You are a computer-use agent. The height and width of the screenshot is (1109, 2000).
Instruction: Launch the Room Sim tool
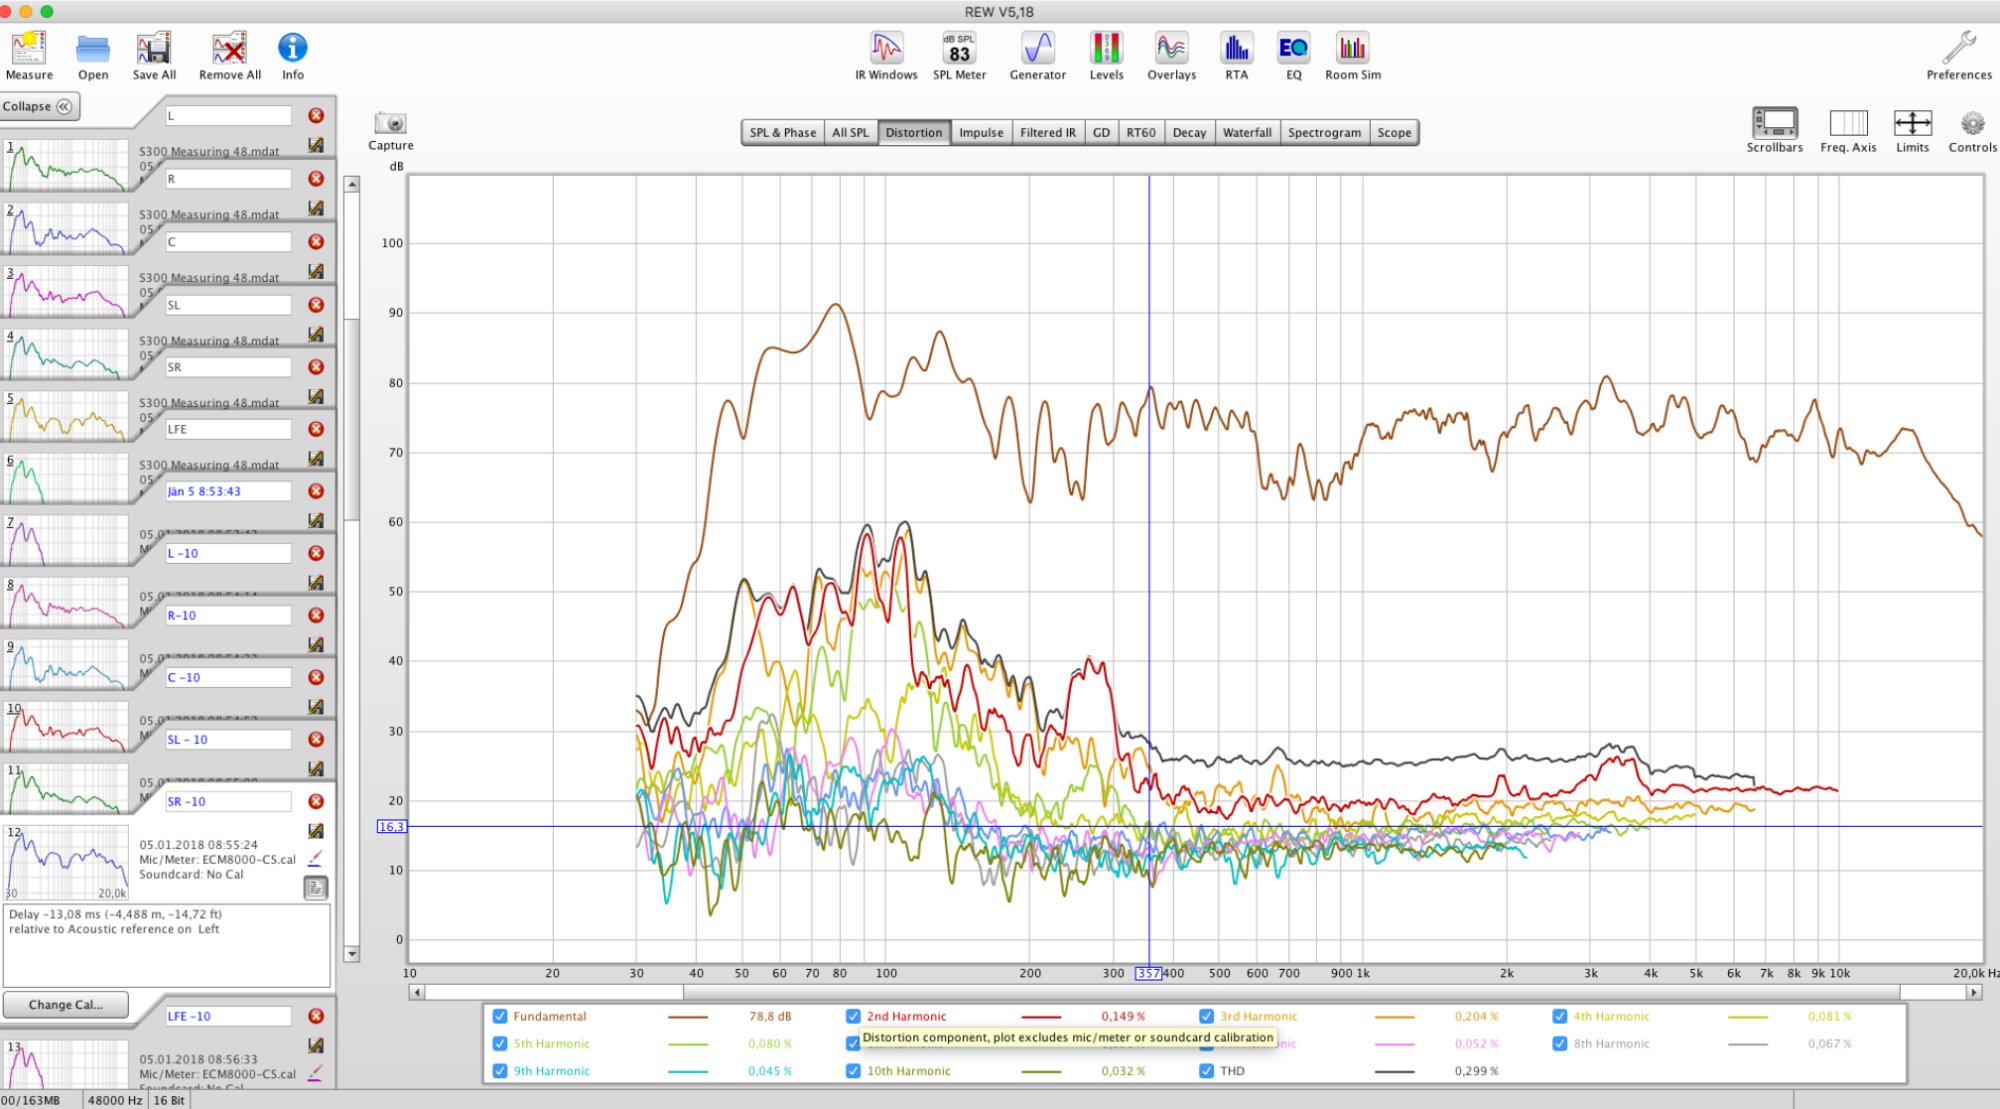(1352, 49)
